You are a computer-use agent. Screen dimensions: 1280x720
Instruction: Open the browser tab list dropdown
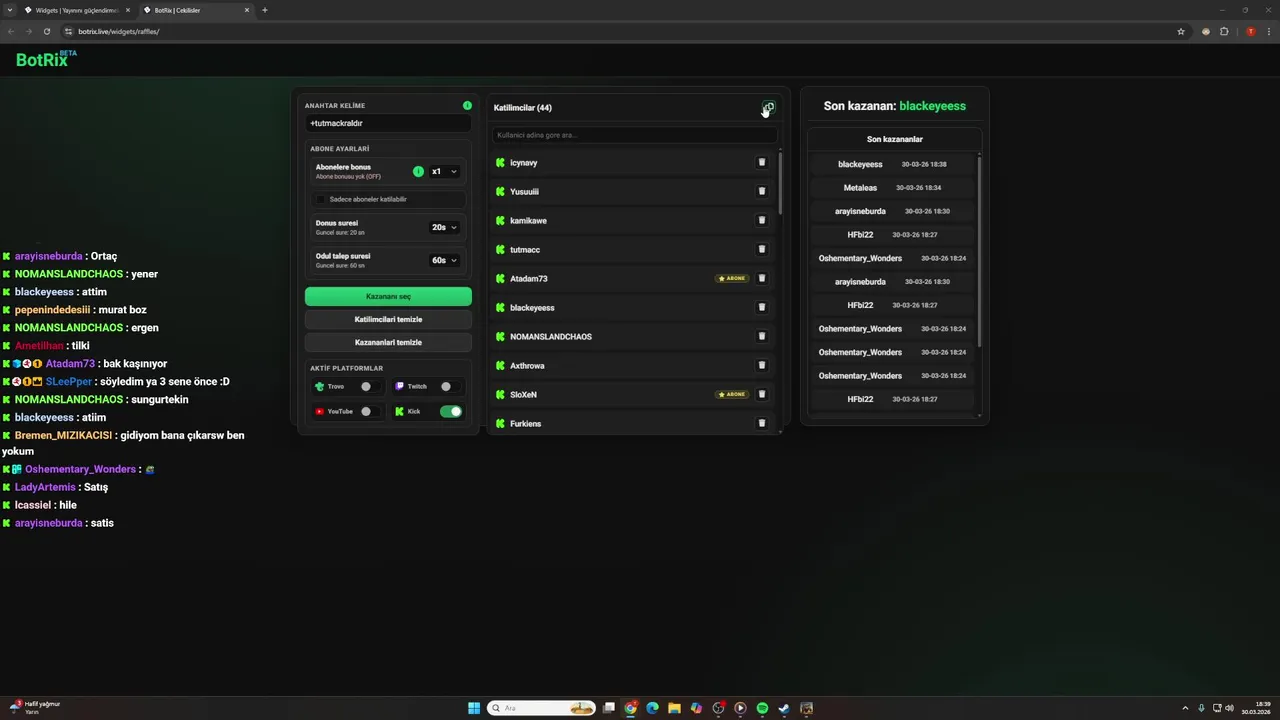pos(9,10)
